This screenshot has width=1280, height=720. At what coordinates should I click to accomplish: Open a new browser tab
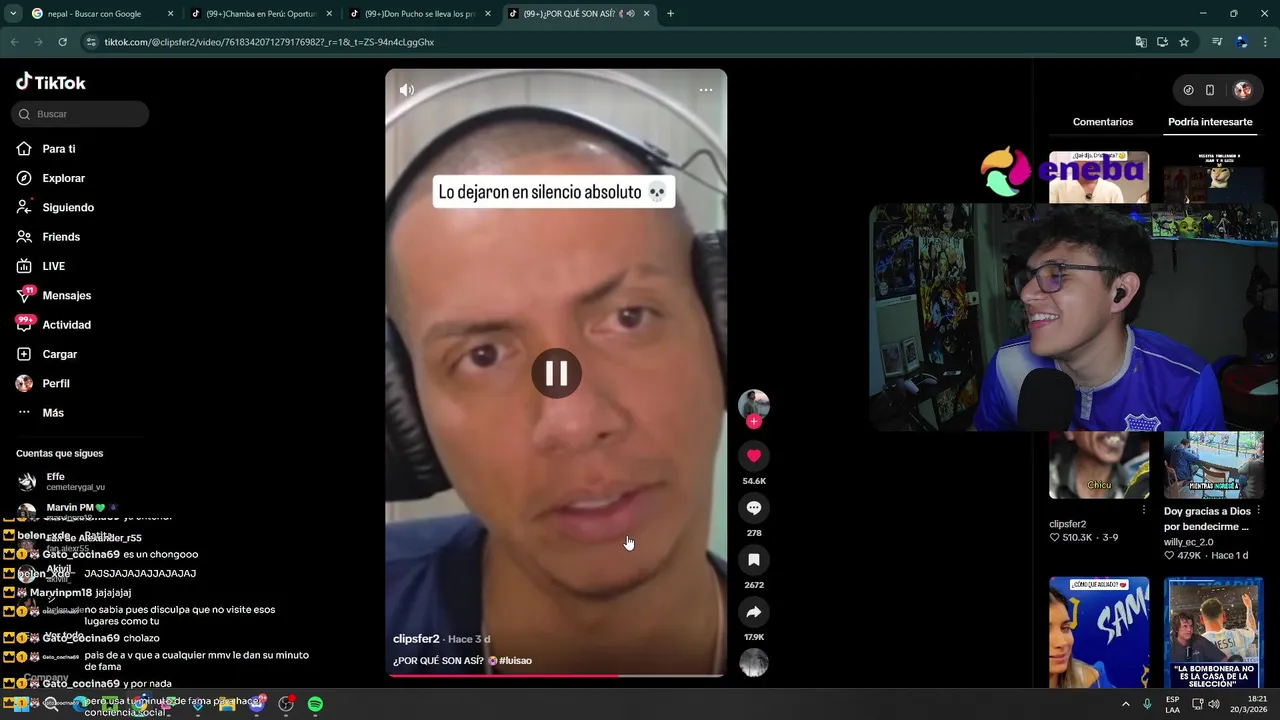coord(670,14)
